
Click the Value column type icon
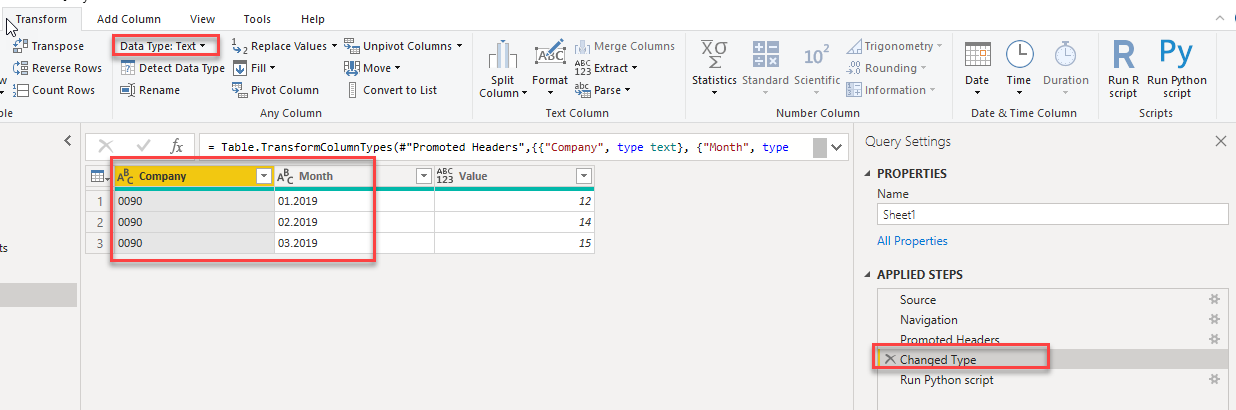pos(445,176)
